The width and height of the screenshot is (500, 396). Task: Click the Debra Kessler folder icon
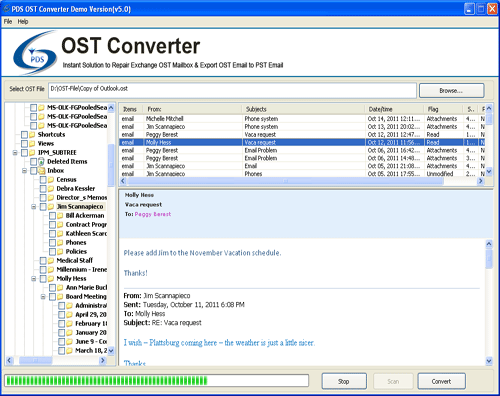tap(51, 189)
